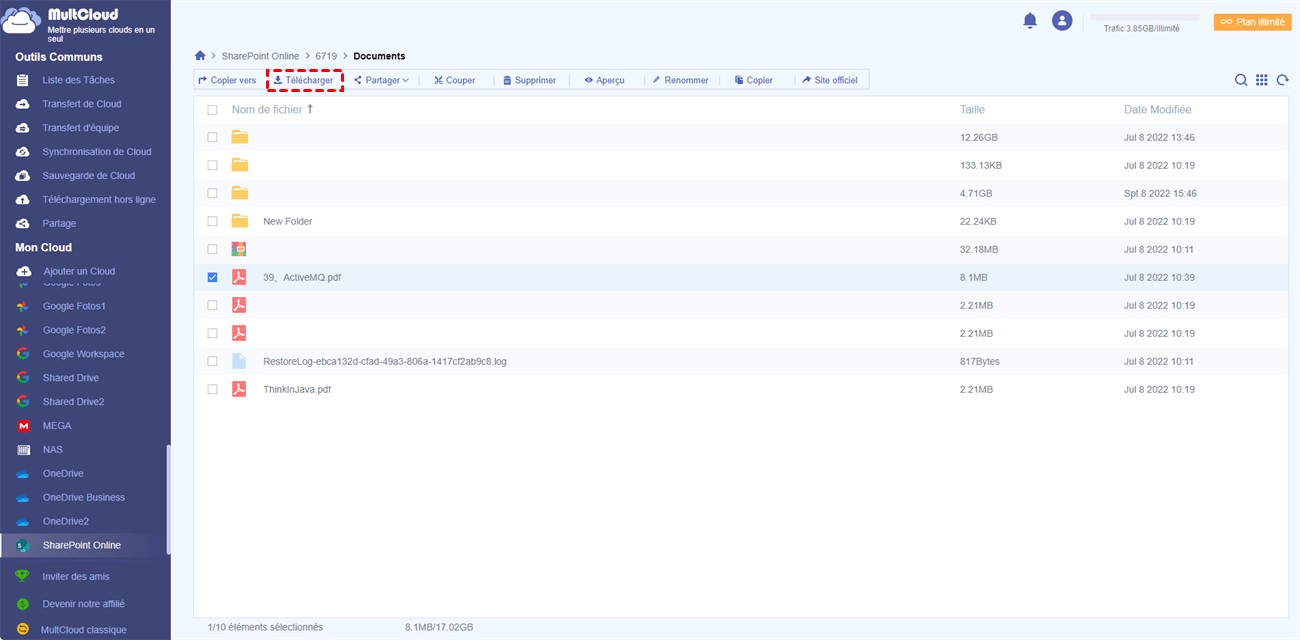Open MultCloud classique
The image size is (1300, 640).
83,630
